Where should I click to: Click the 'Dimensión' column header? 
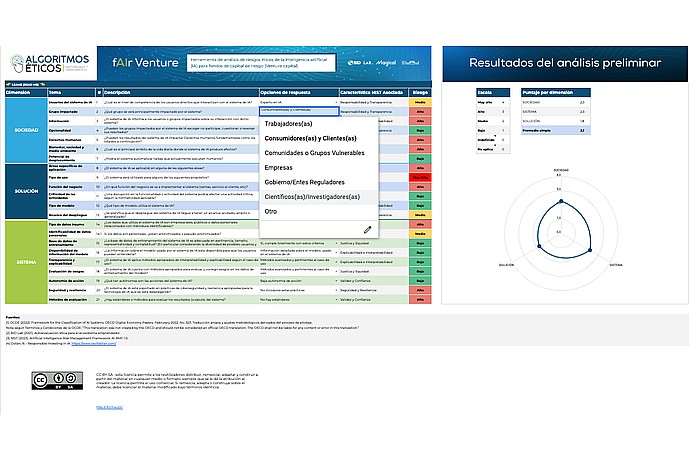[x=26, y=92]
